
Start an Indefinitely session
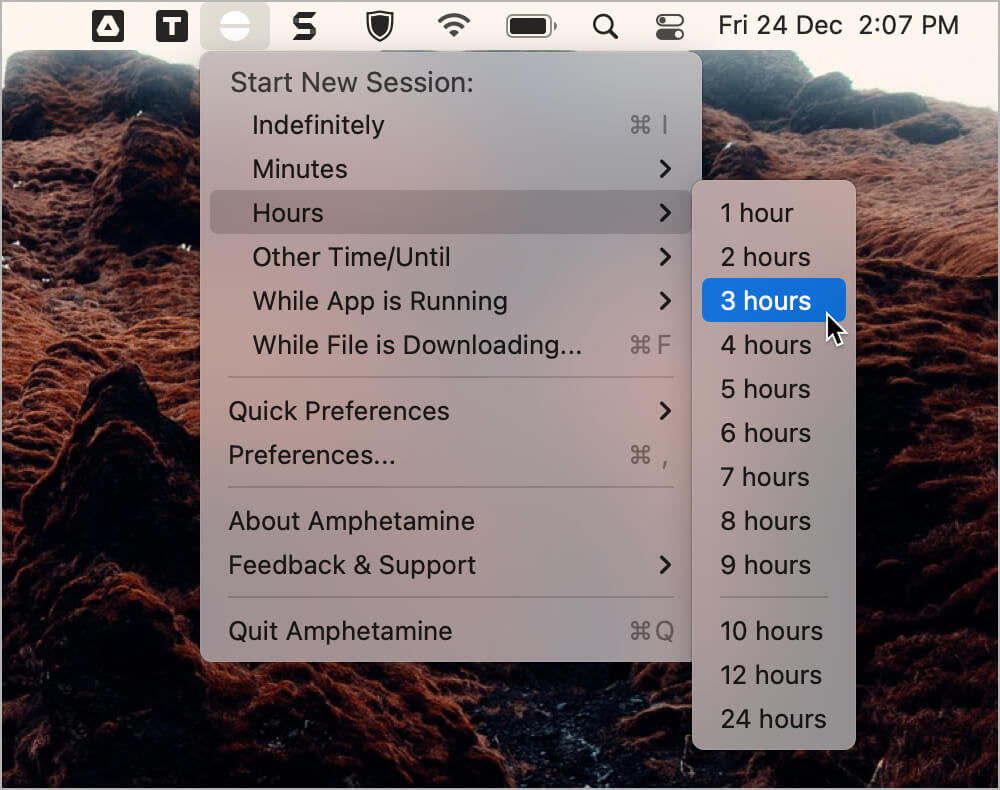(451, 125)
